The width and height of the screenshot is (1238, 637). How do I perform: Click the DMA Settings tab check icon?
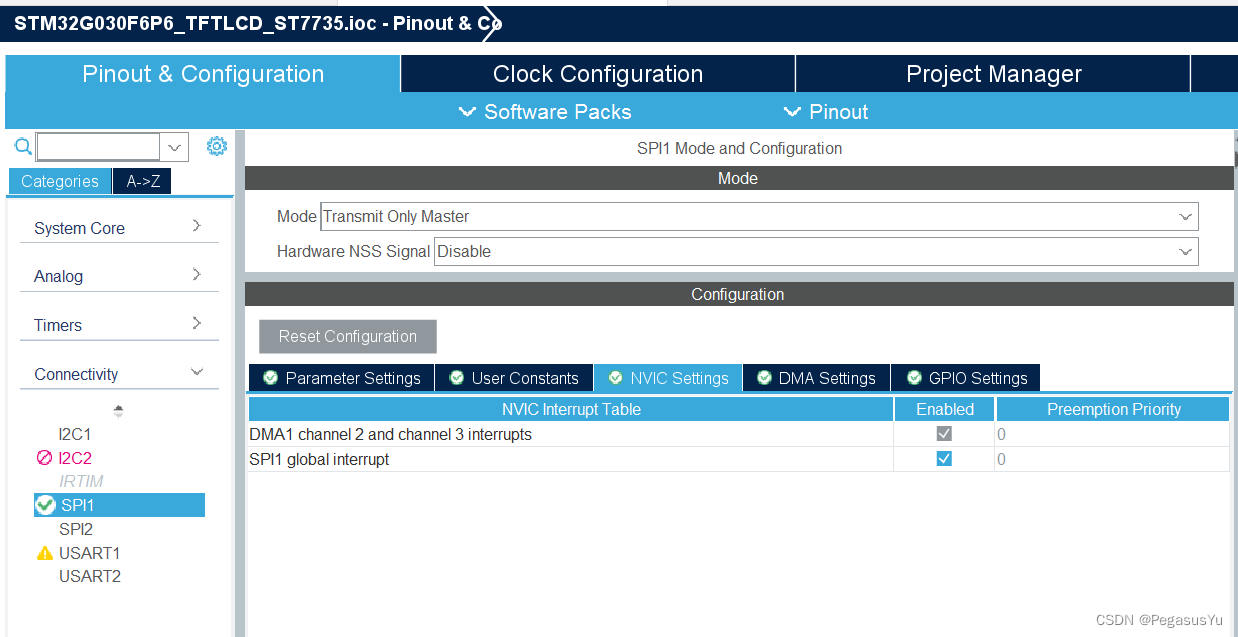pos(764,378)
